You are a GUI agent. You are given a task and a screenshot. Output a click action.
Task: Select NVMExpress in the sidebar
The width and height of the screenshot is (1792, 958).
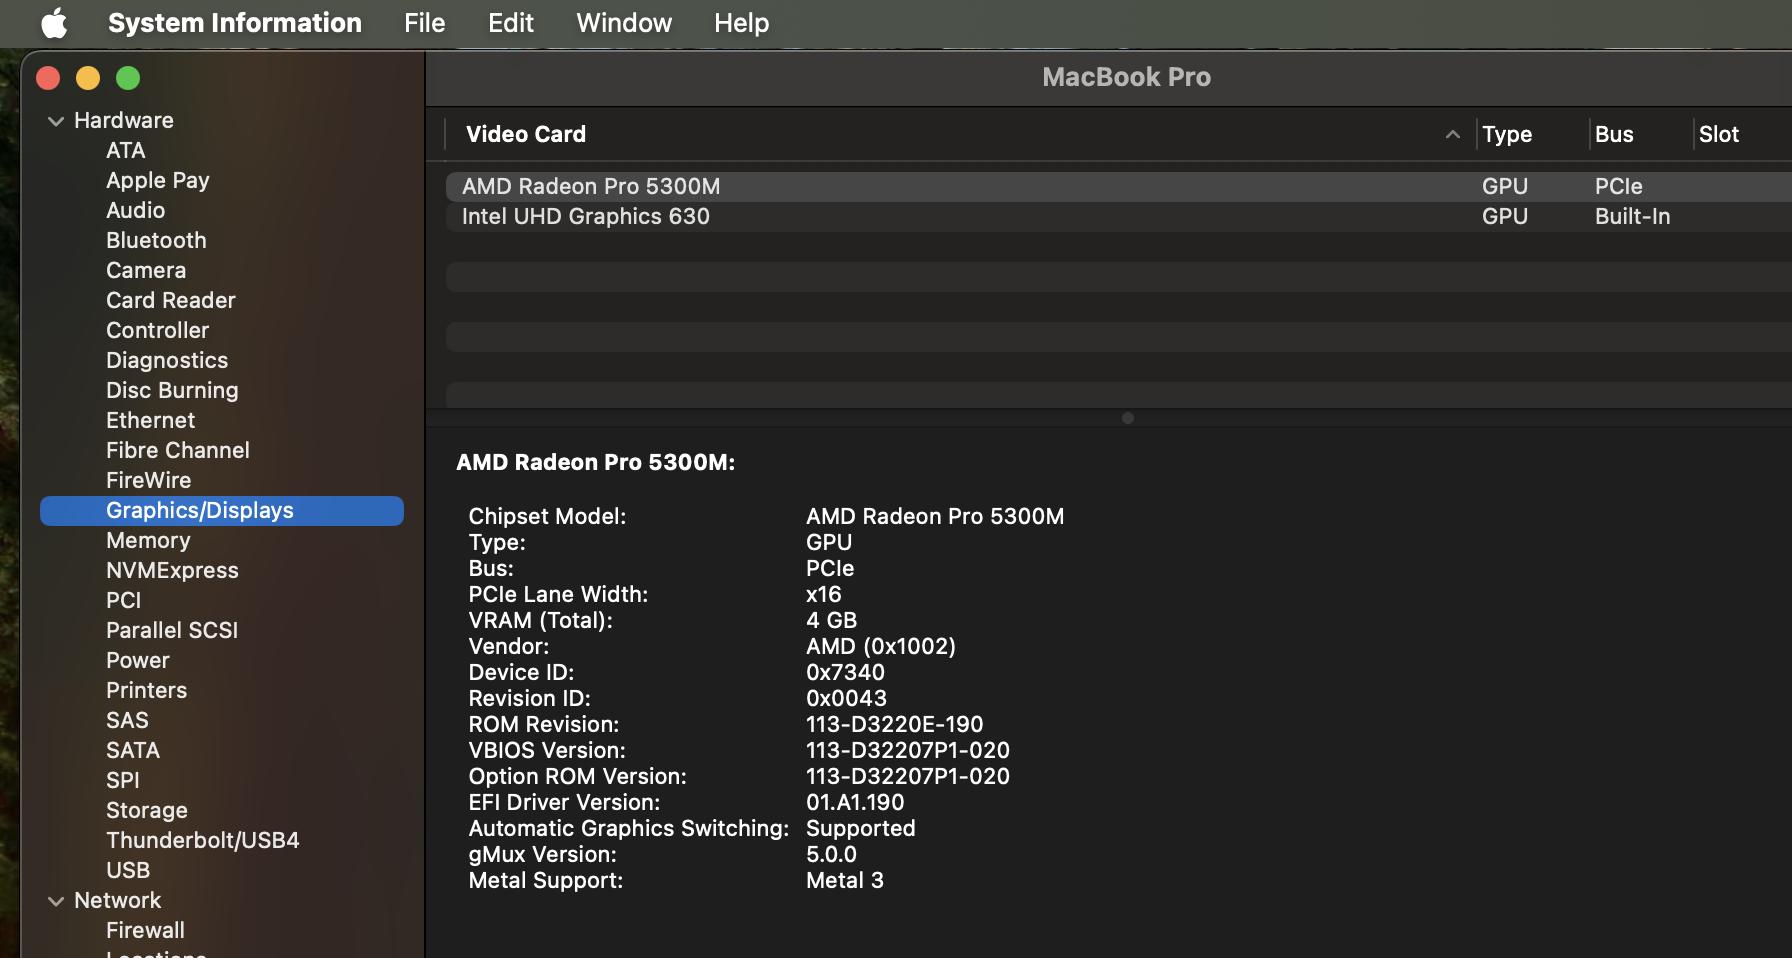tap(172, 570)
